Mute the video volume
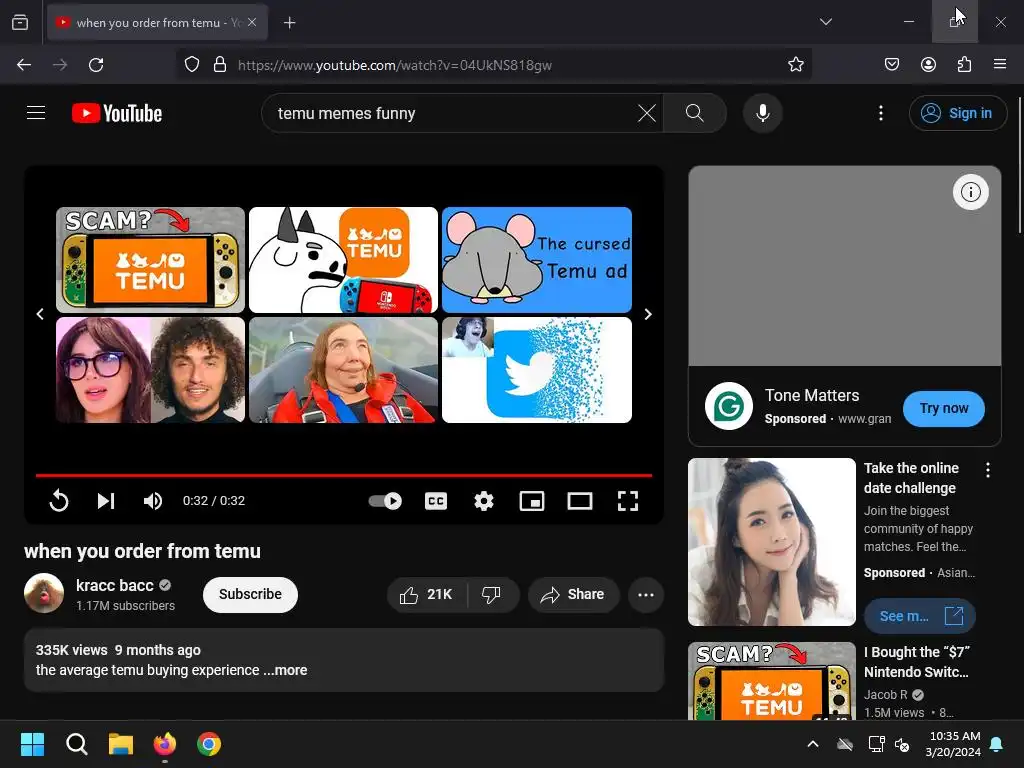Viewport: 1024px width, 768px height. point(153,501)
